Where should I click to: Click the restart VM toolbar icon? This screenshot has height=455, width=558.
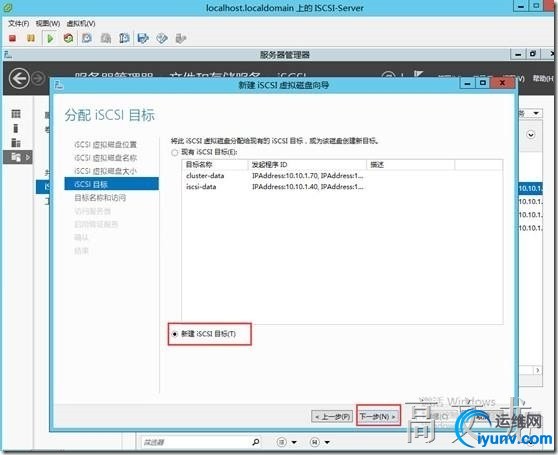click(68, 38)
